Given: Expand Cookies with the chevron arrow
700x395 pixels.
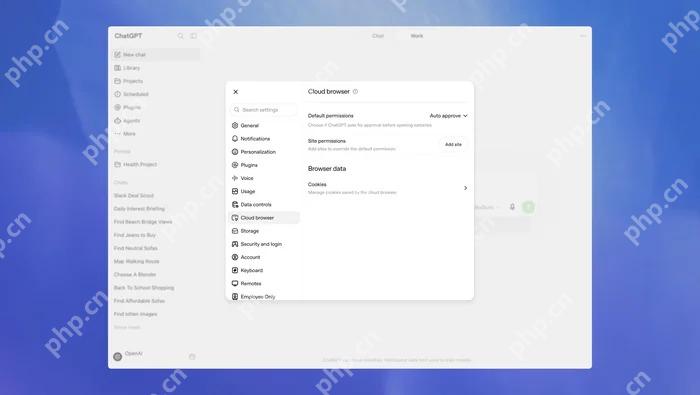Looking at the screenshot, I should point(465,188).
